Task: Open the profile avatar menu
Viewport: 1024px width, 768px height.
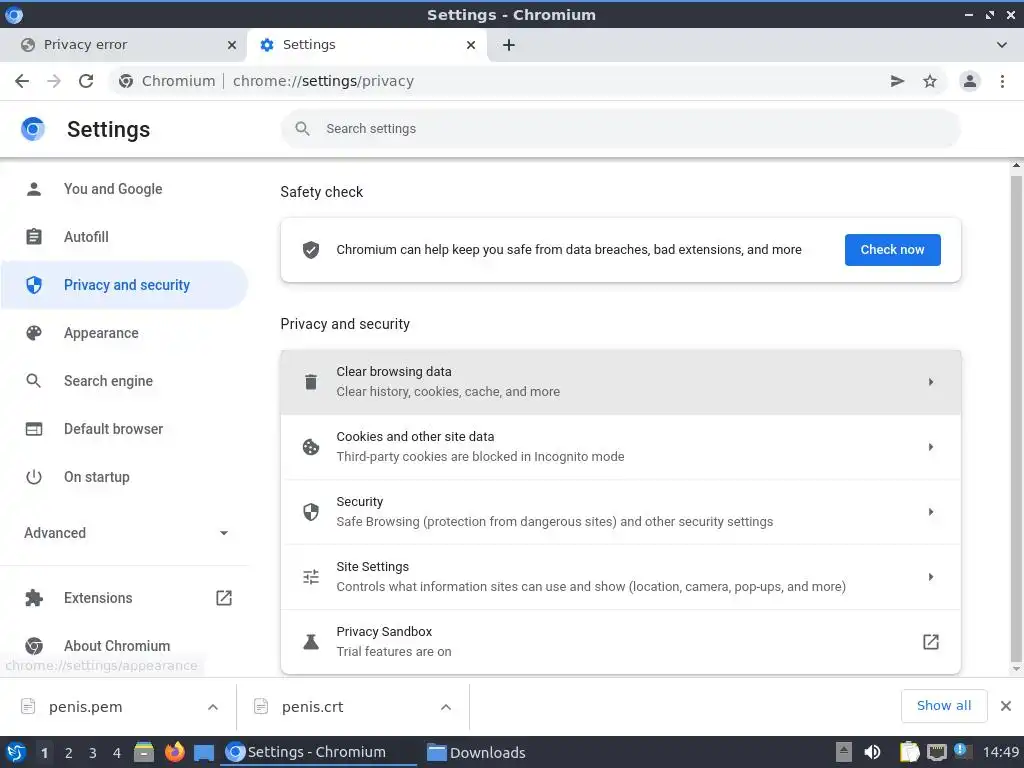Action: click(x=970, y=81)
